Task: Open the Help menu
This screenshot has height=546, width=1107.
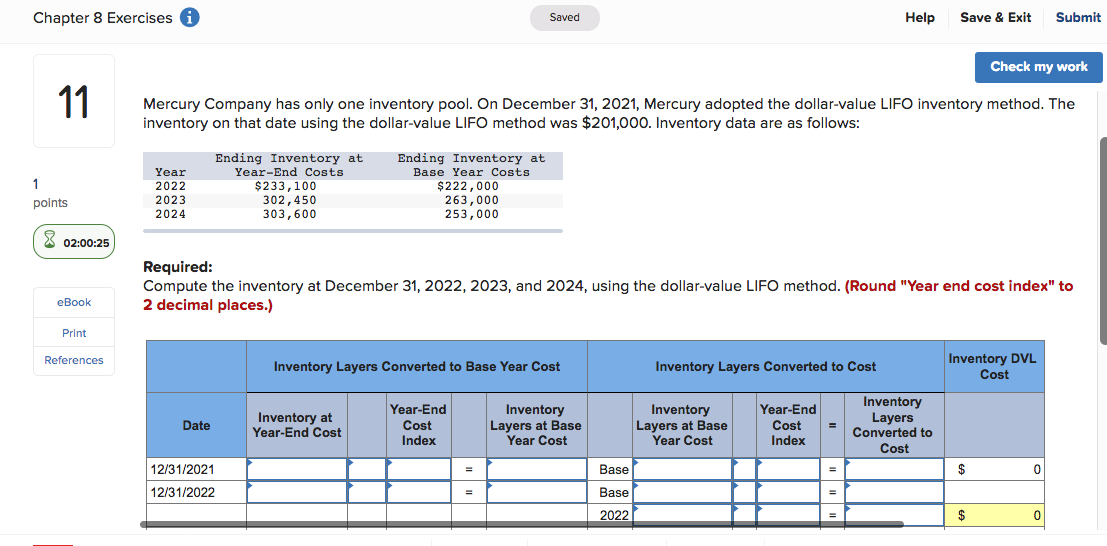Action: click(919, 18)
